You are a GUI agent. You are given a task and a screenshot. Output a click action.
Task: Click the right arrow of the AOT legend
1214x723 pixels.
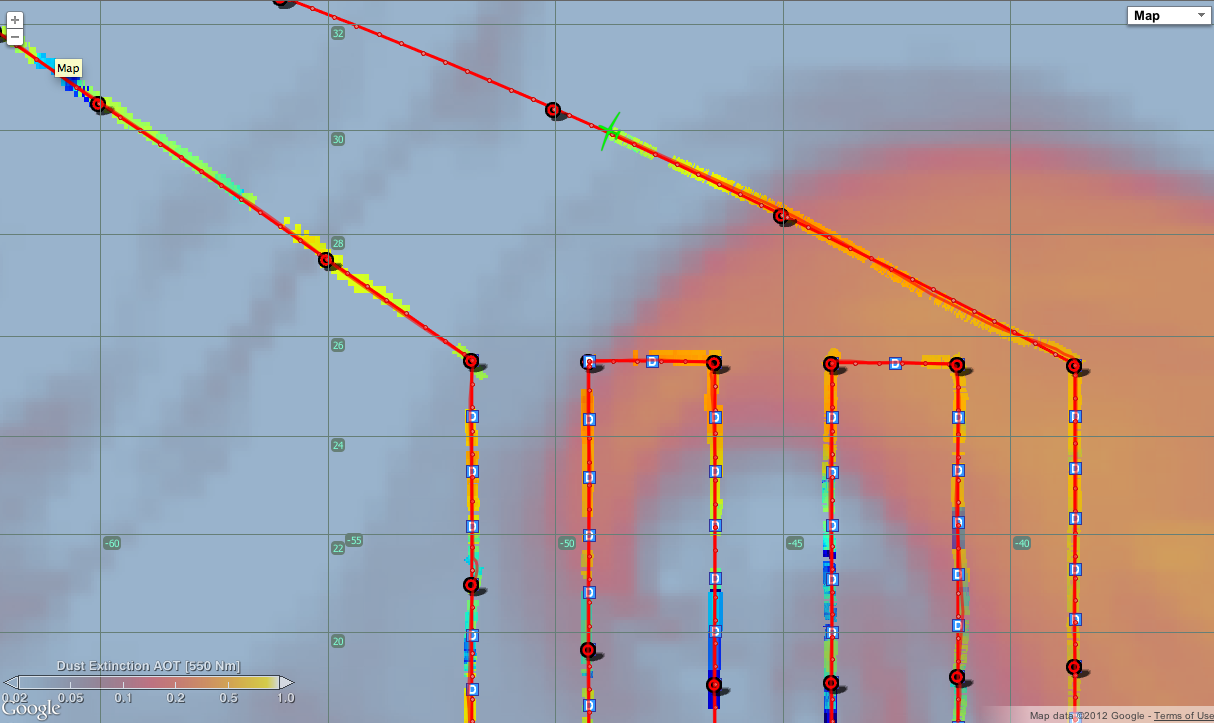287,682
